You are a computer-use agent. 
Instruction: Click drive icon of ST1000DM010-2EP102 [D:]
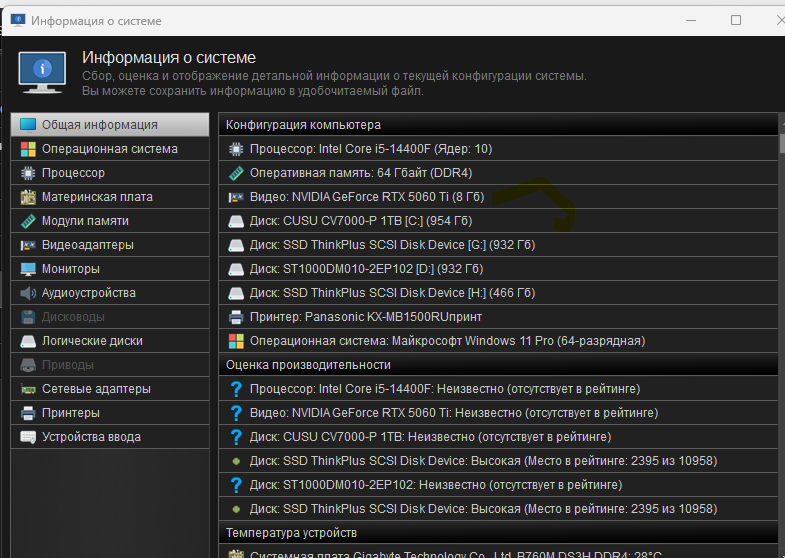point(236,269)
